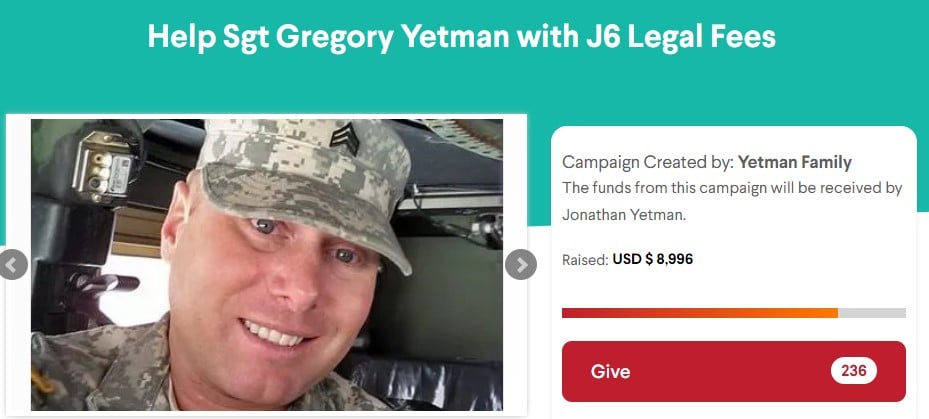The height and width of the screenshot is (419, 929).
Task: Open the Yetman Family creator profile
Action: 795,162
